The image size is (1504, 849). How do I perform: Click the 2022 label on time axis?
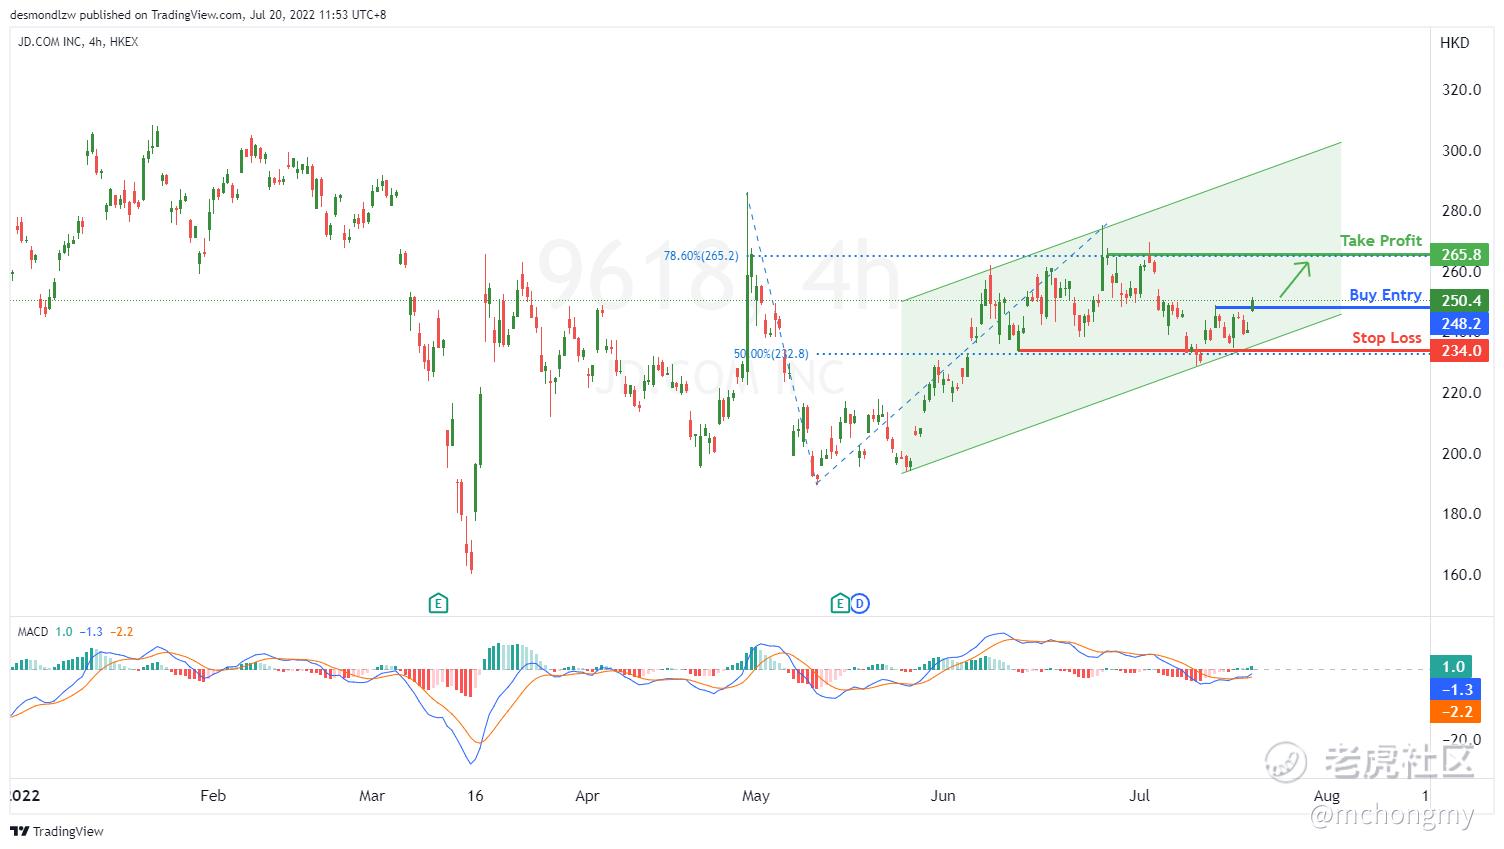pyautogui.click(x=23, y=796)
